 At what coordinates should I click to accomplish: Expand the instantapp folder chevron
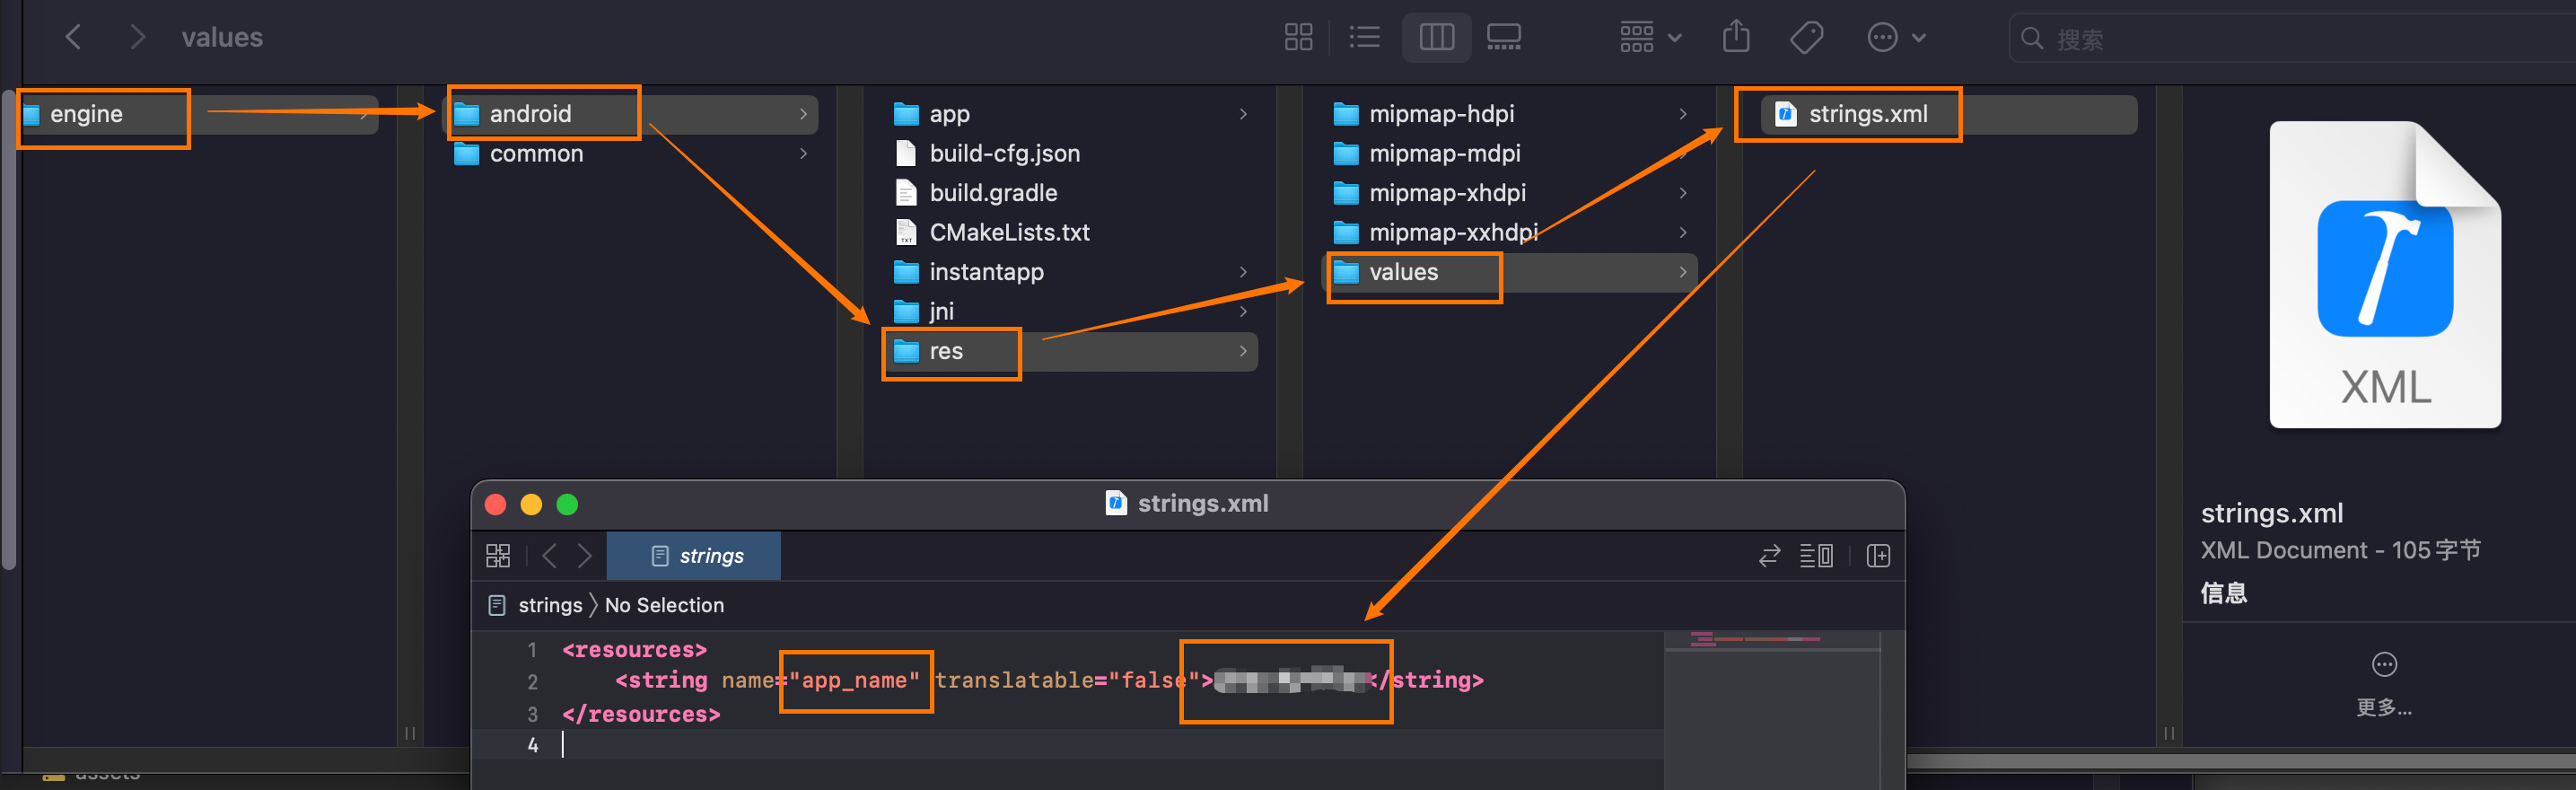click(x=1243, y=272)
